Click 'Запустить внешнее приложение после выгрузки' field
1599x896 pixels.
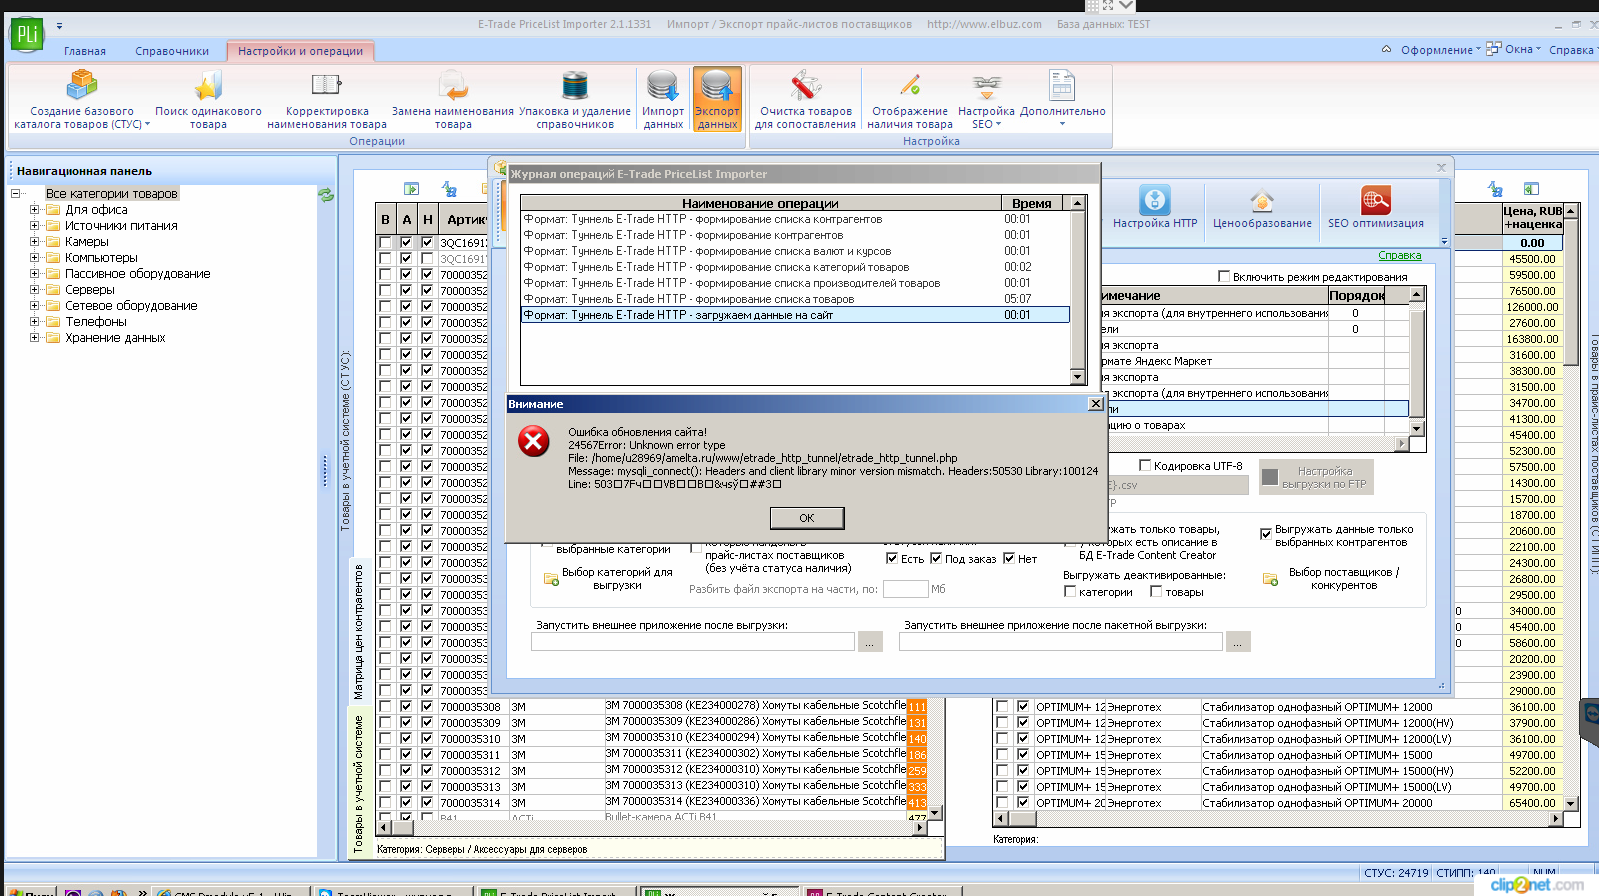tap(693, 642)
